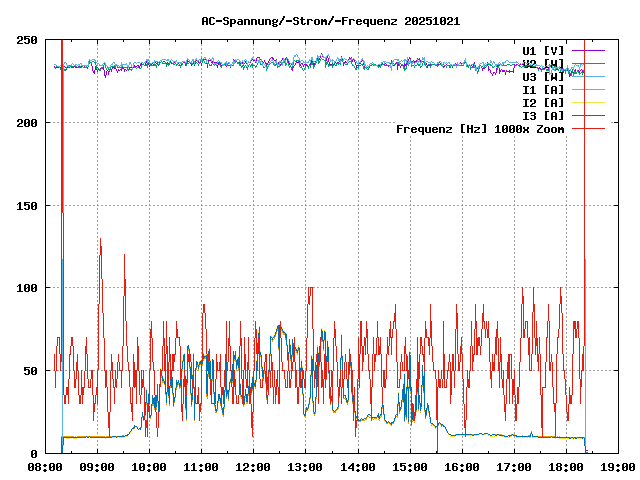640x480 pixels.
Task: Select the I1 [A] legend entry
Action: point(543,89)
